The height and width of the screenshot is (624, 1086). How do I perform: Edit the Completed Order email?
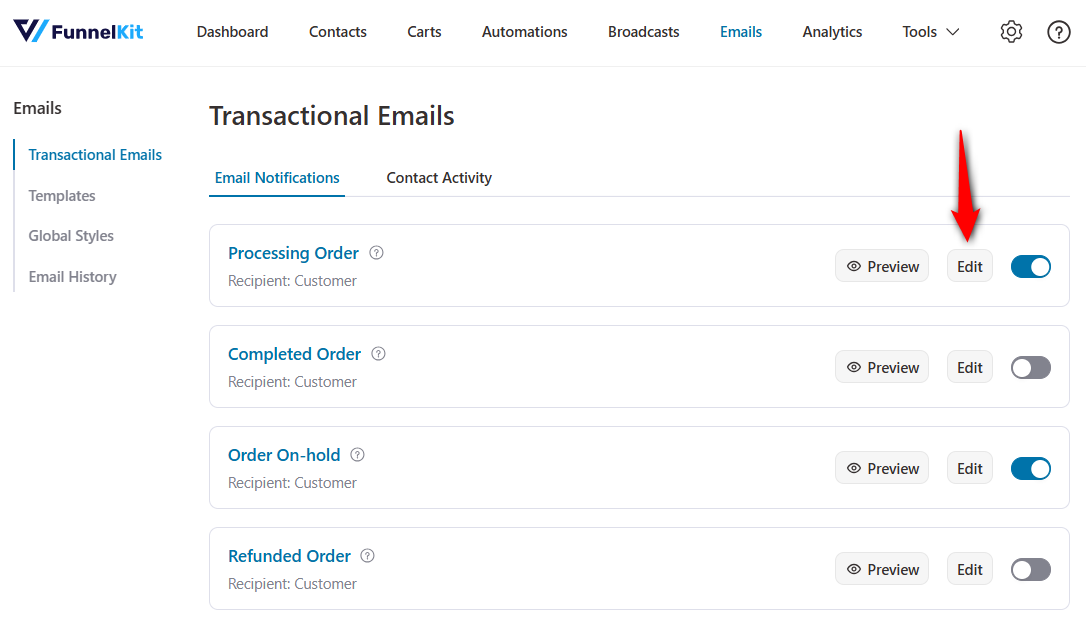[x=969, y=367]
